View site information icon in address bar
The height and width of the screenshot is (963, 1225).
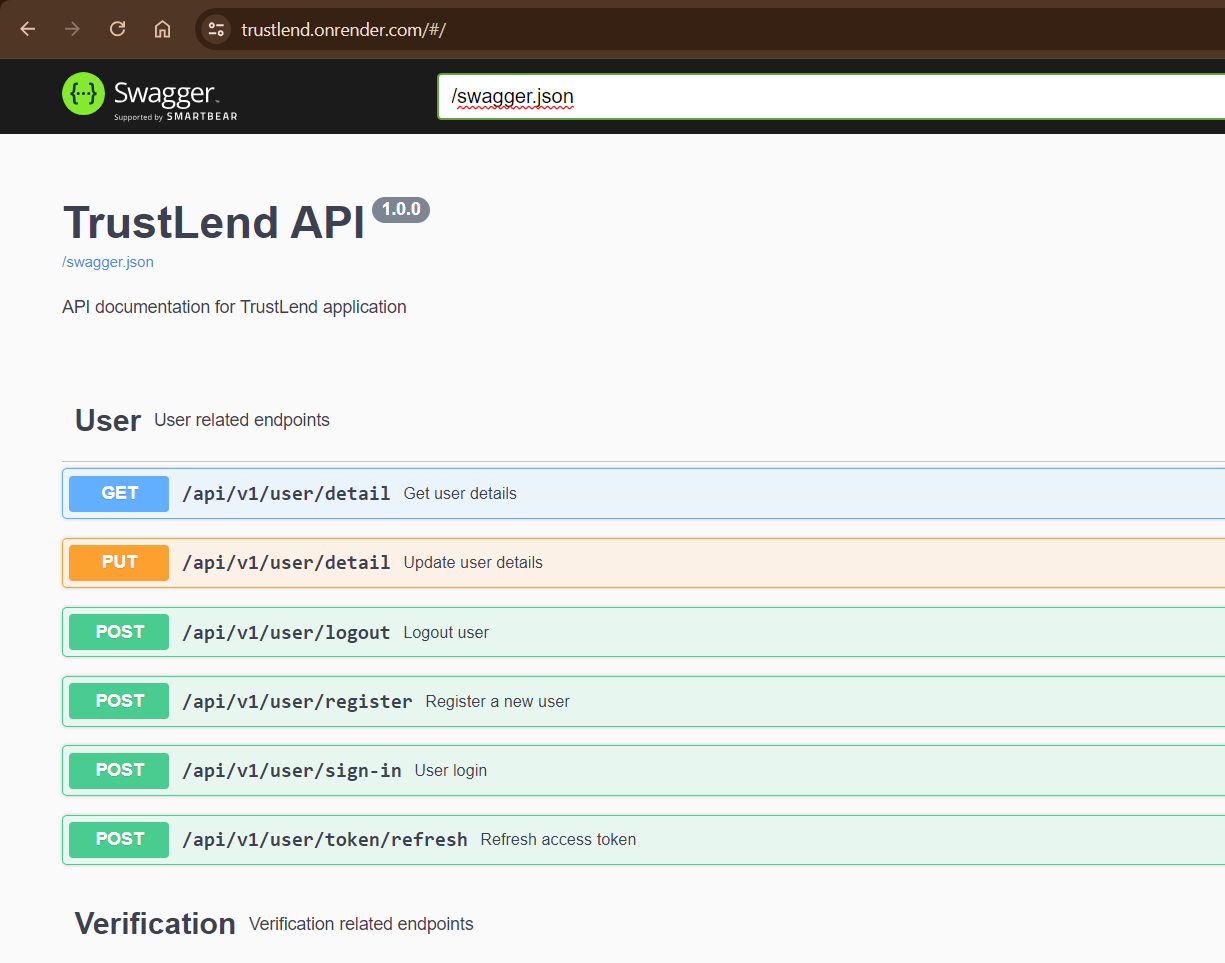pos(216,29)
